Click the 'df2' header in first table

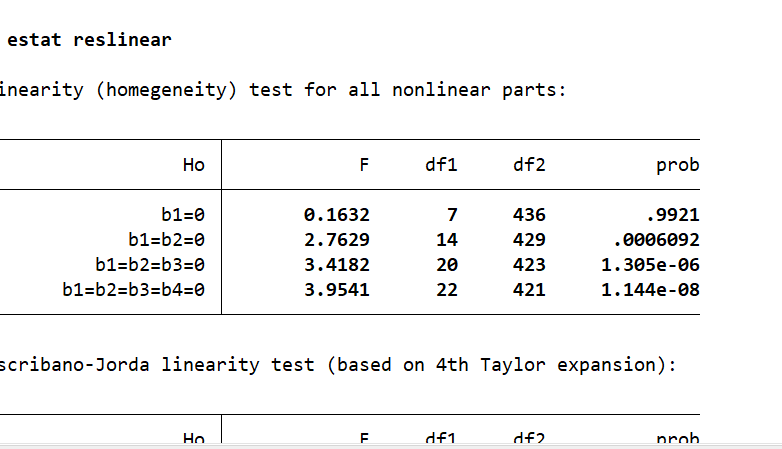click(x=528, y=166)
